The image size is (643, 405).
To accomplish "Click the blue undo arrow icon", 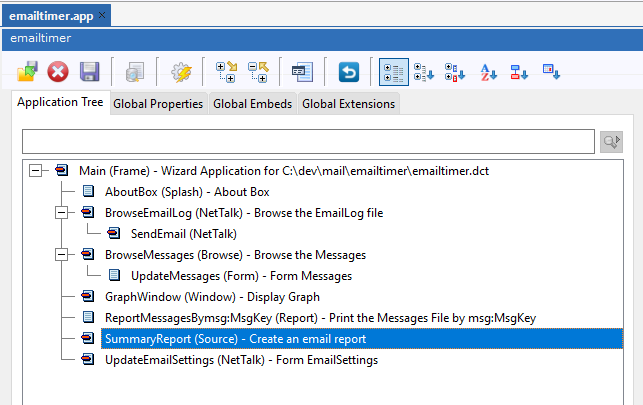I will click(348, 72).
